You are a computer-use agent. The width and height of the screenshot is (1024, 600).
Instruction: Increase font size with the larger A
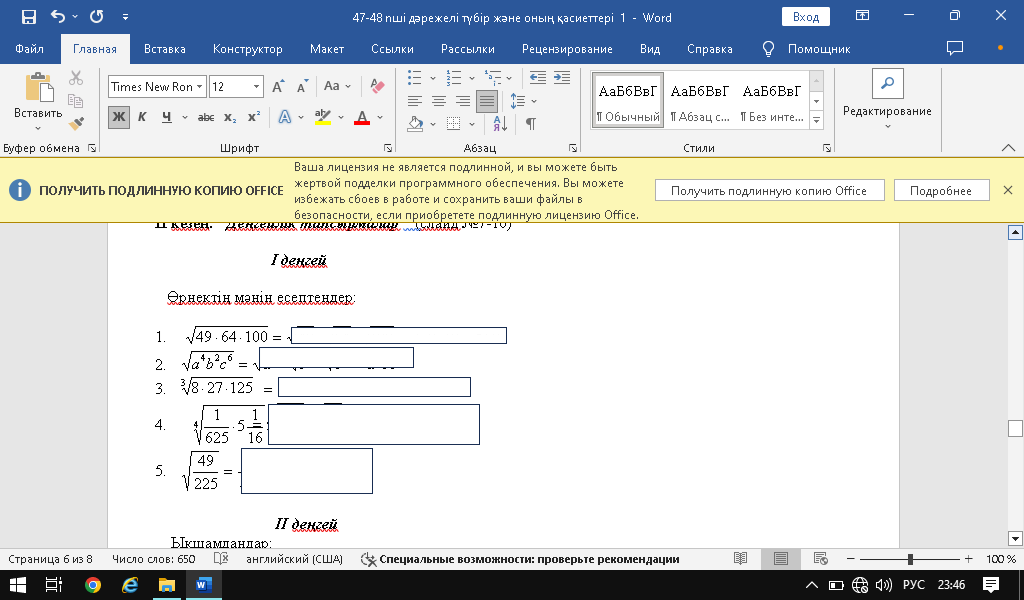(x=278, y=87)
